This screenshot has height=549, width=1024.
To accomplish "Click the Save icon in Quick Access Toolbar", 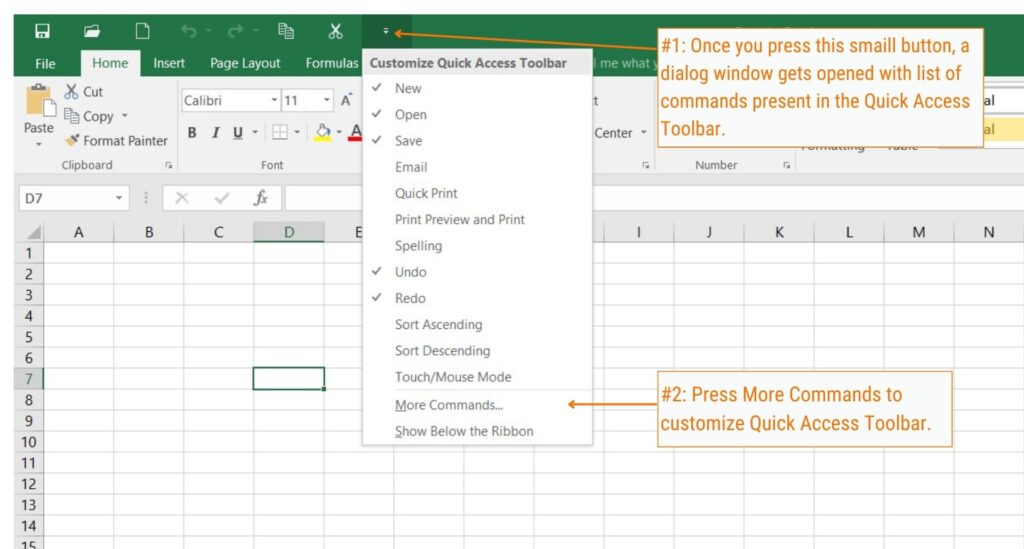I will 42,31.
